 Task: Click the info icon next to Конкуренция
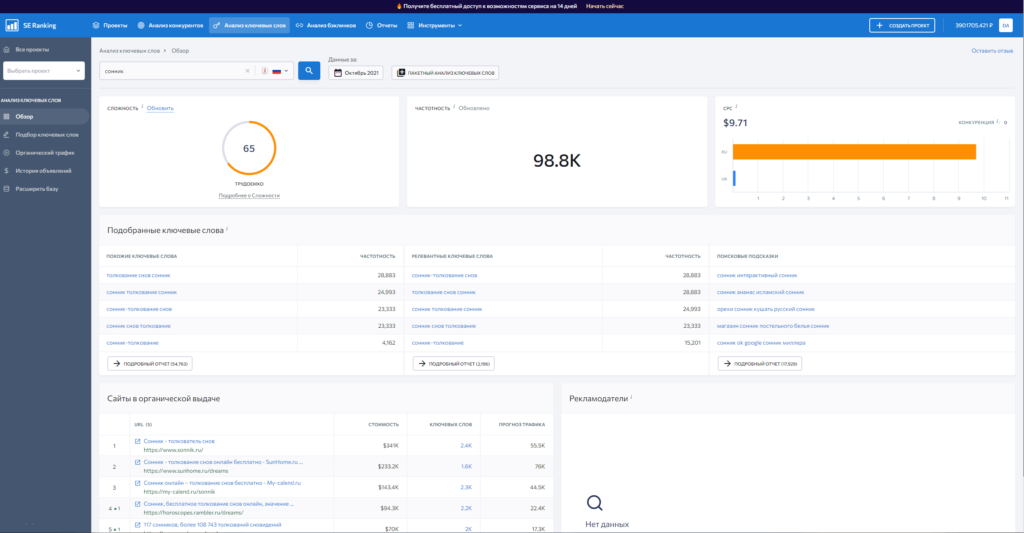pyautogui.click(x=997, y=121)
